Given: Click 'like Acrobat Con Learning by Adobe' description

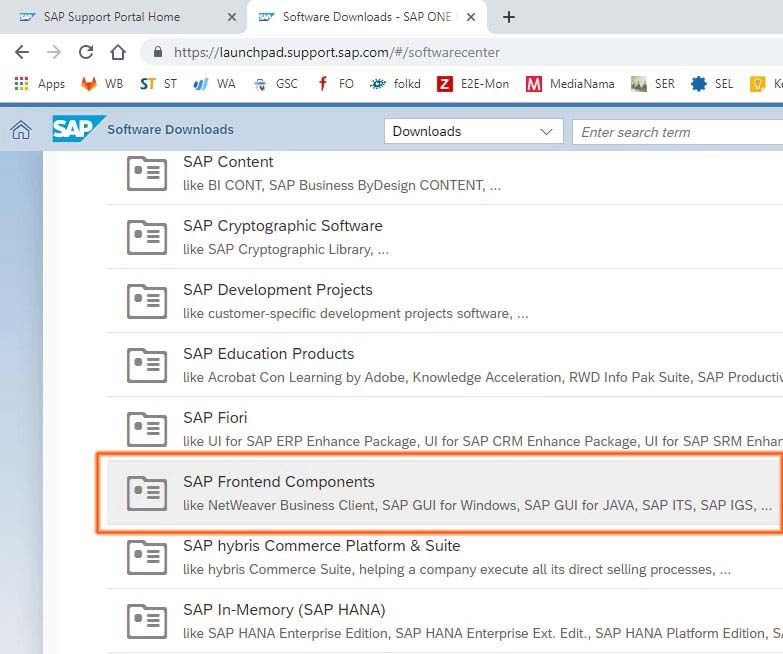Looking at the screenshot, I should (483, 377).
